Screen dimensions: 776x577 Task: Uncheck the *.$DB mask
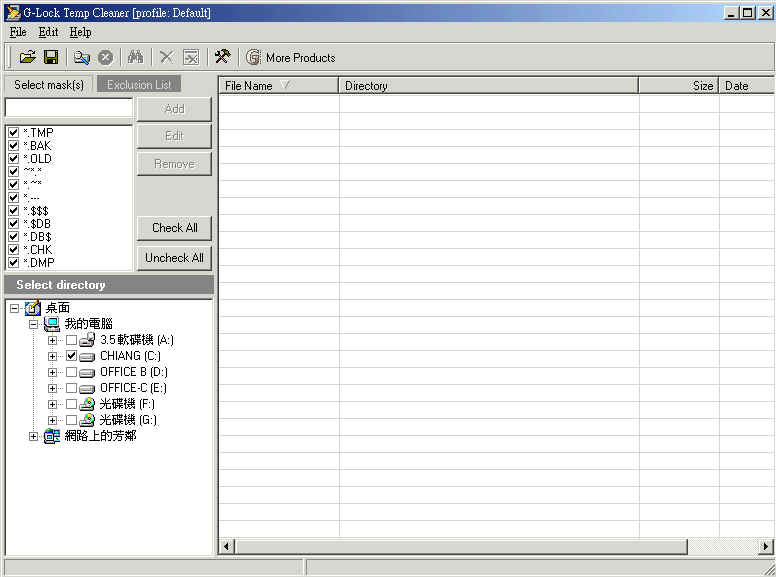pos(13,224)
